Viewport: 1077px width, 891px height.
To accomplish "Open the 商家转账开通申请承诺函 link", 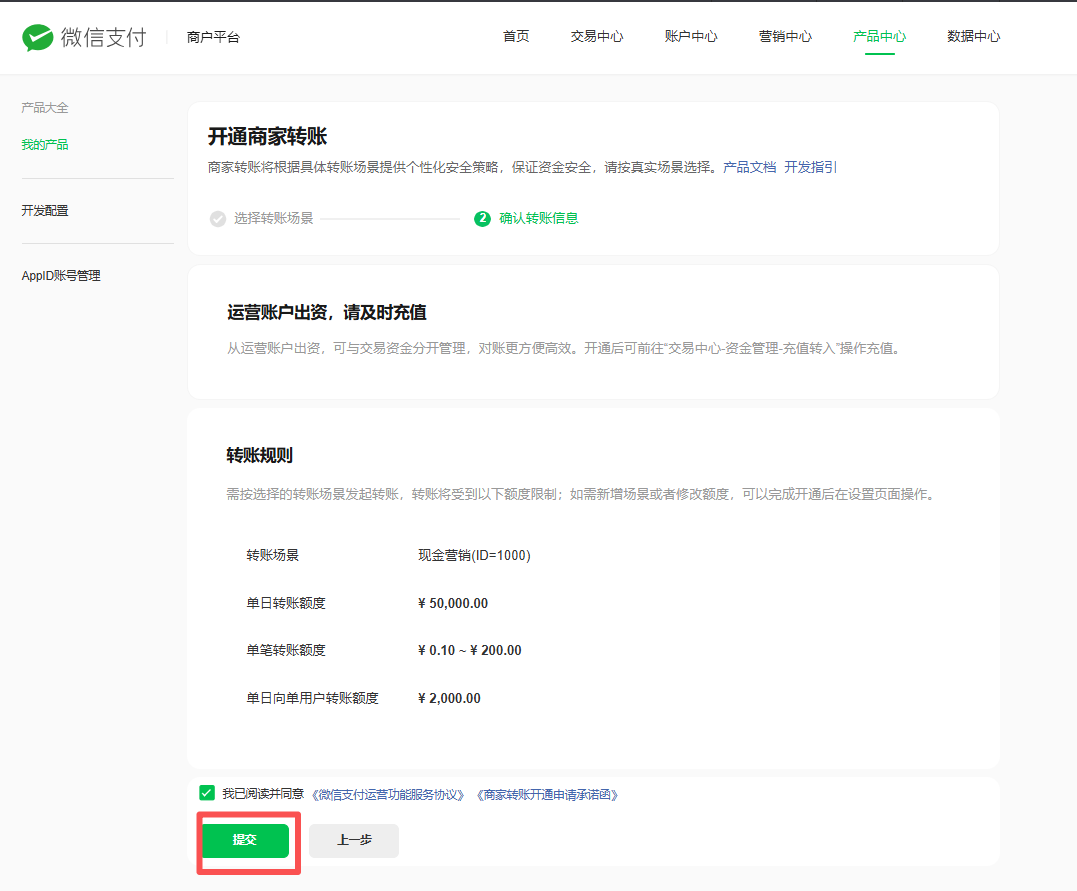I will click(x=547, y=795).
